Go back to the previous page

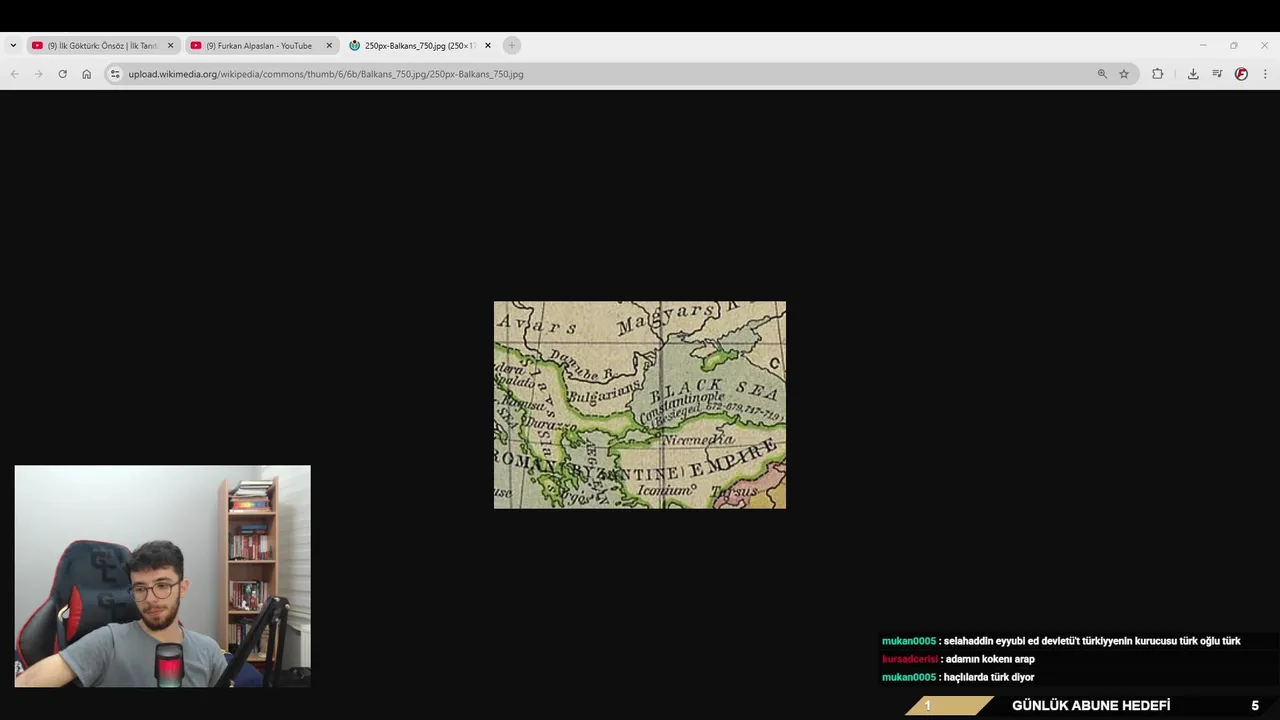tap(14, 74)
